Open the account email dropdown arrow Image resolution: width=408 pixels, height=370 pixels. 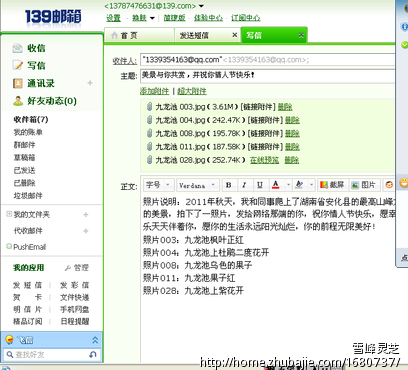[x=201, y=6]
